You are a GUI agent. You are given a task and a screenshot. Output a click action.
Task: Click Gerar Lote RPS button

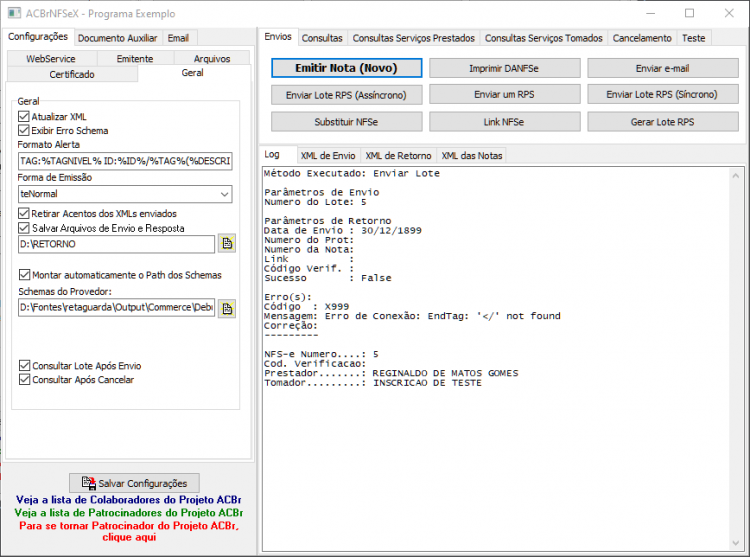point(662,122)
